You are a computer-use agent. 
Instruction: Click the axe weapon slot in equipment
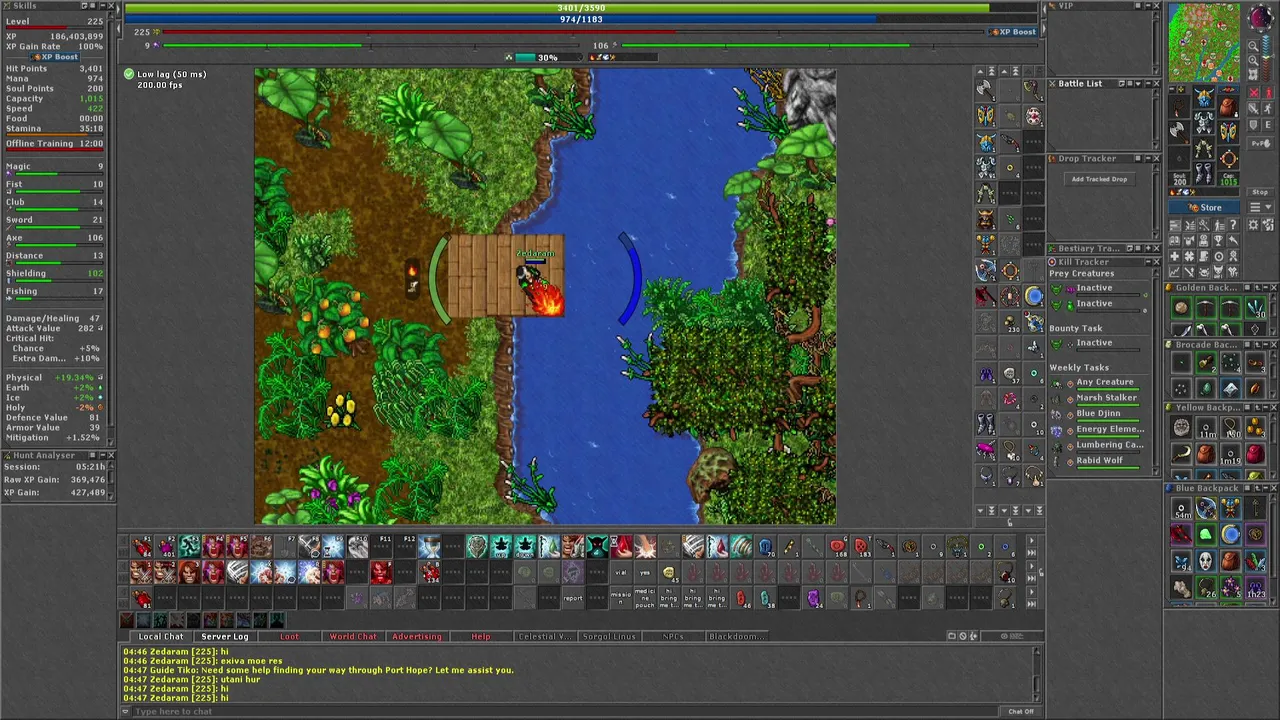pos(1180,131)
